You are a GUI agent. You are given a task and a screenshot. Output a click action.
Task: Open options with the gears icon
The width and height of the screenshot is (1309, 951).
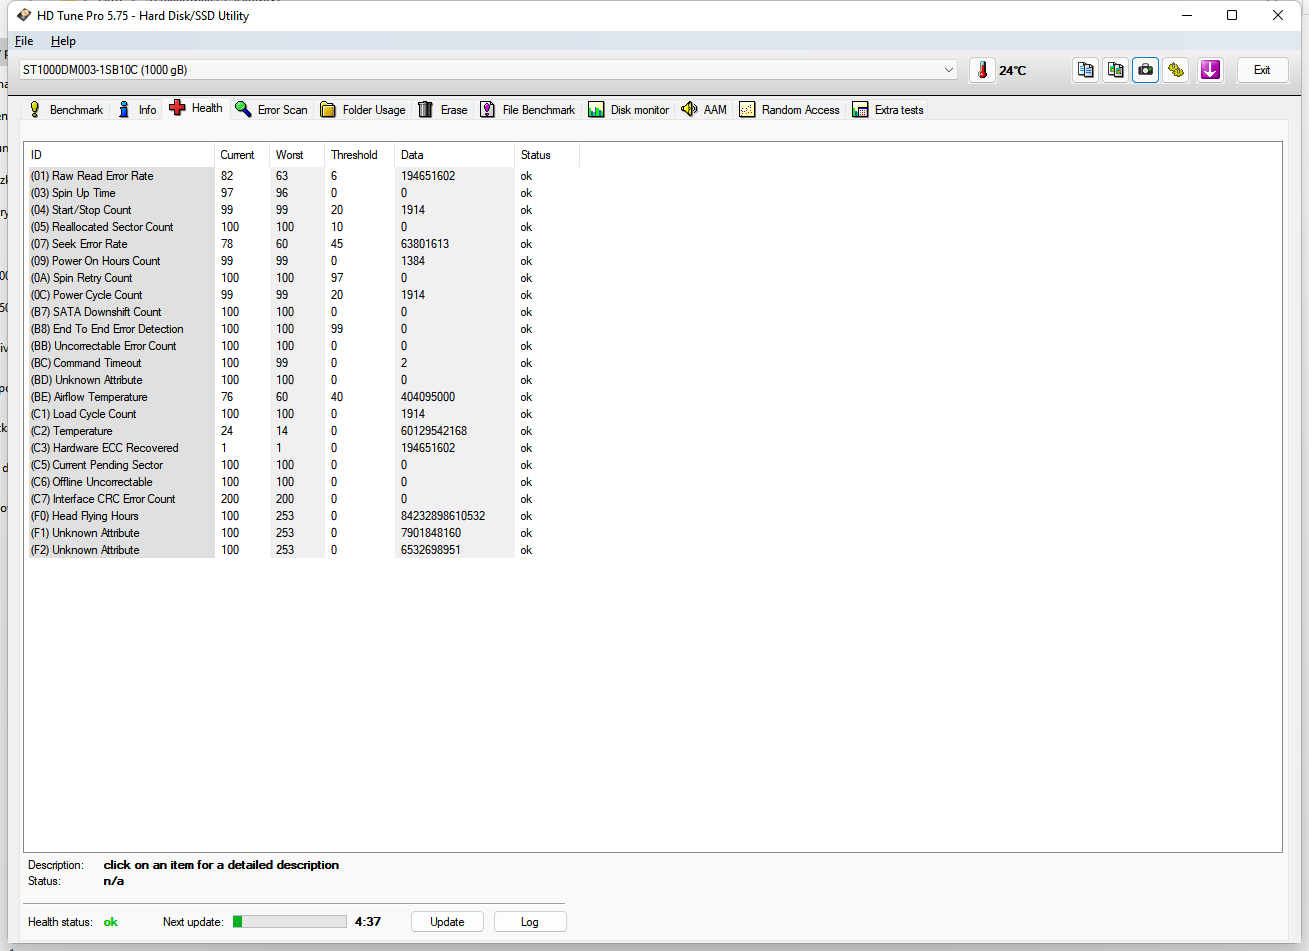tap(1176, 70)
